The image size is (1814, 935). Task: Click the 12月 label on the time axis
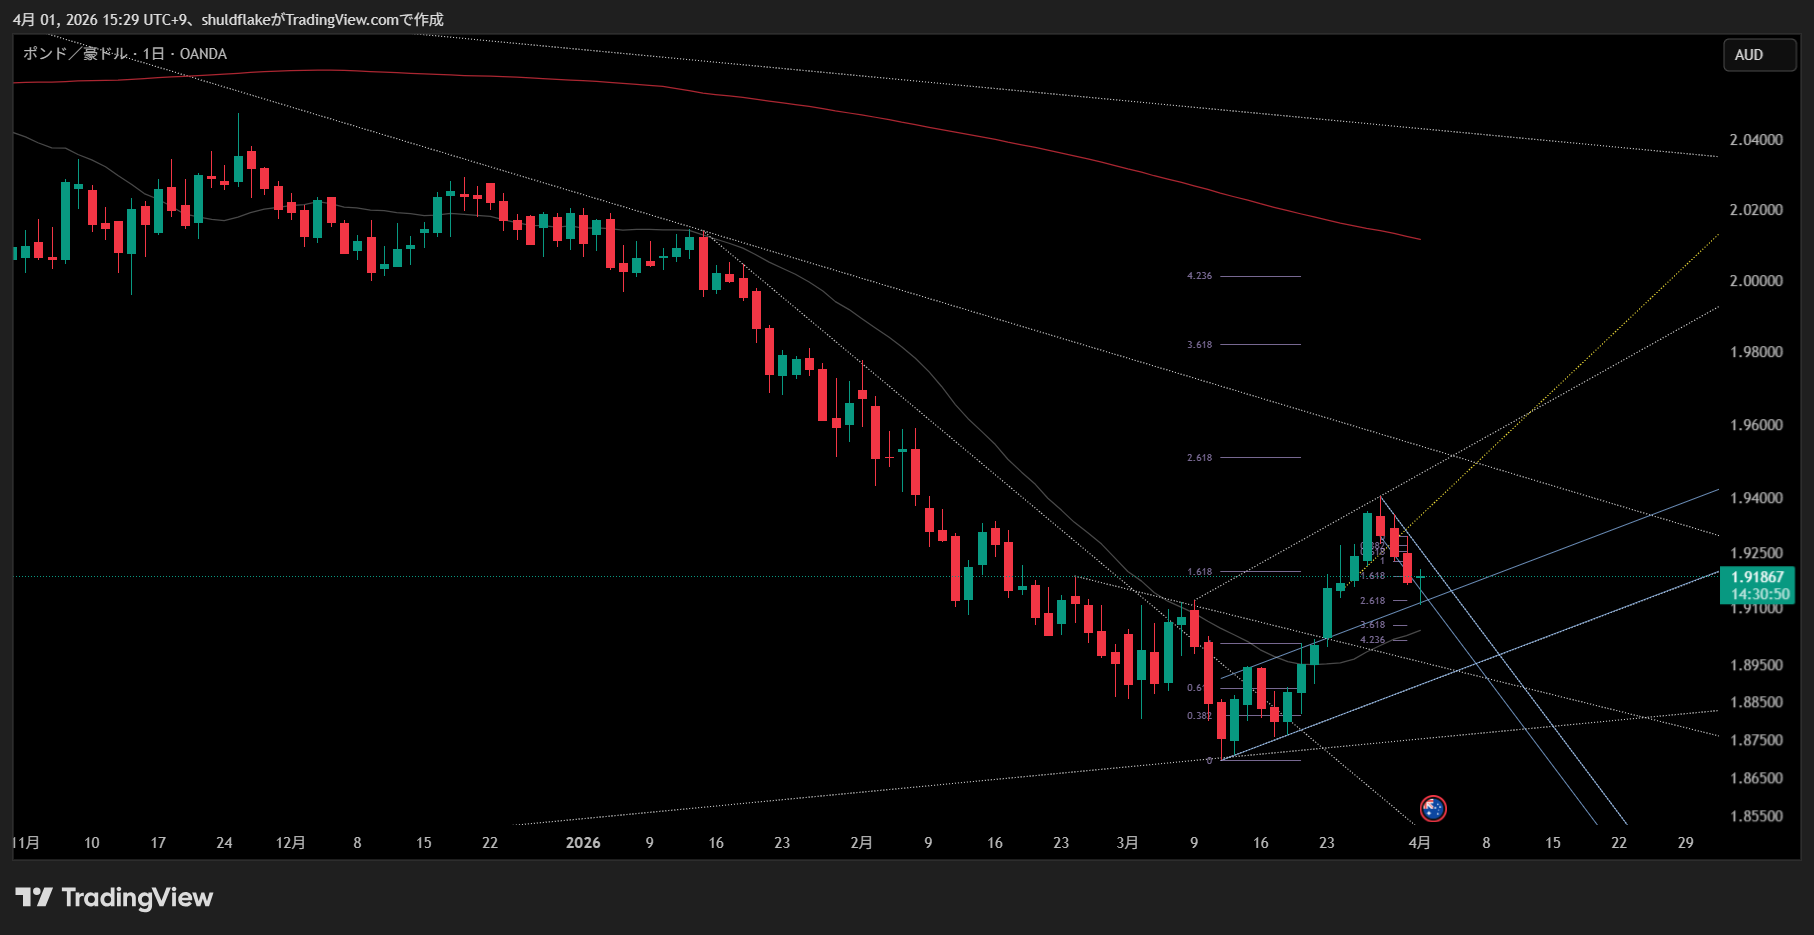coord(290,843)
